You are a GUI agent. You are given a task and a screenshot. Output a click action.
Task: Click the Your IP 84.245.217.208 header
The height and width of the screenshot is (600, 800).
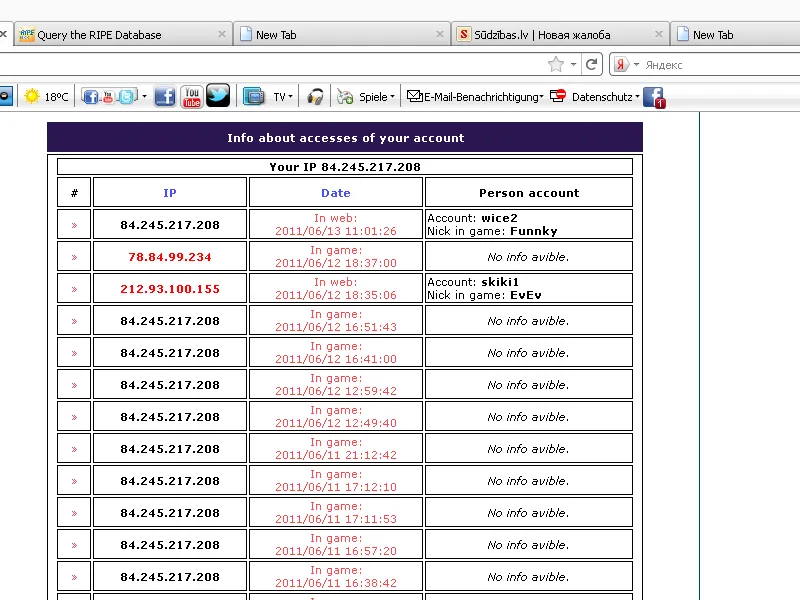click(x=345, y=167)
